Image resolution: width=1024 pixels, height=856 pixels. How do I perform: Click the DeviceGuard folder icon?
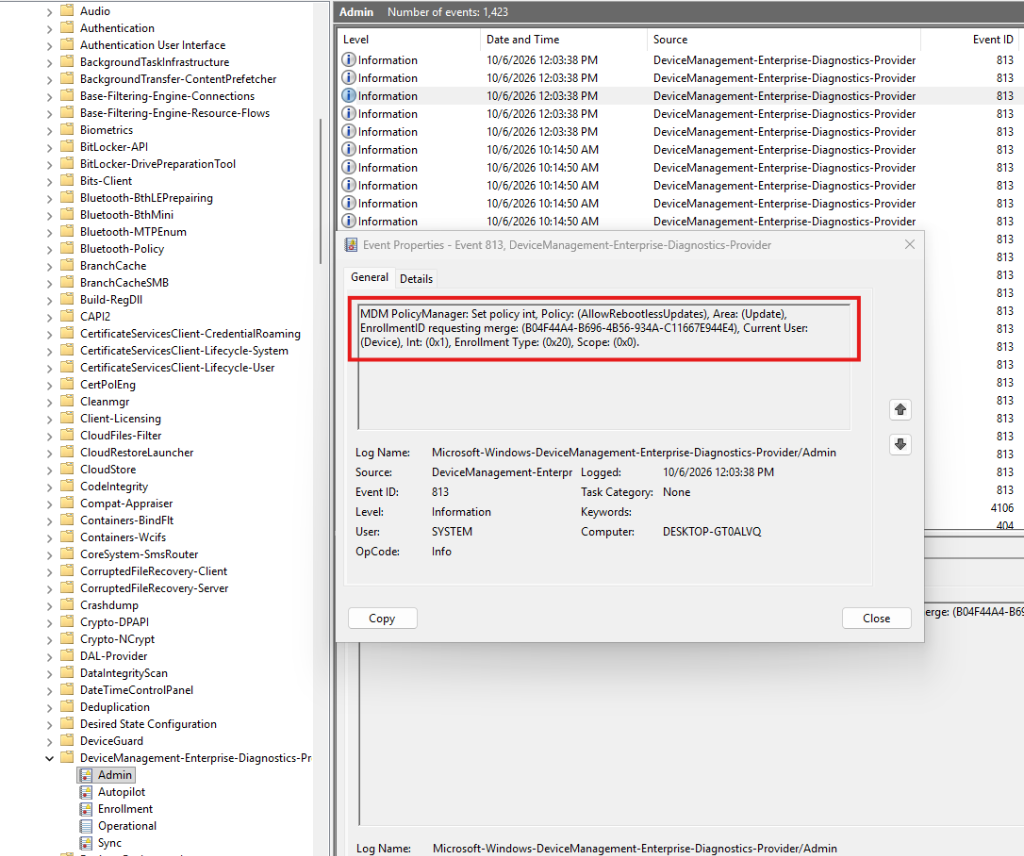point(67,741)
